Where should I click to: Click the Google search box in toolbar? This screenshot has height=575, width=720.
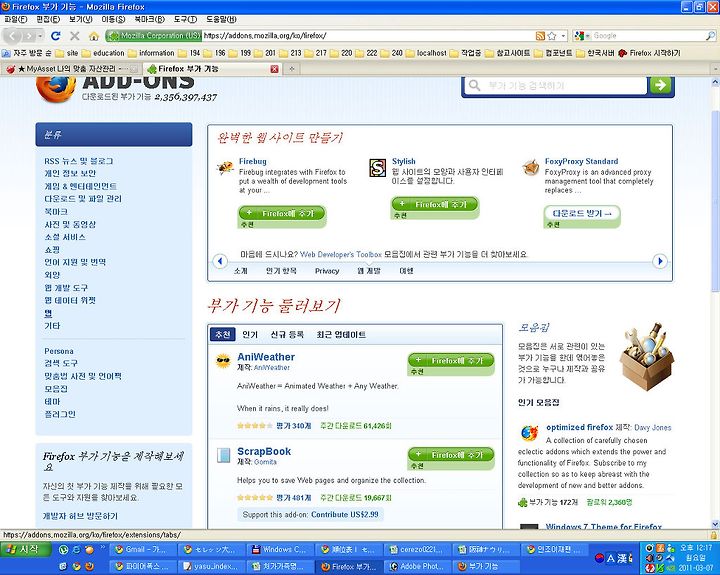pyautogui.click(x=648, y=36)
